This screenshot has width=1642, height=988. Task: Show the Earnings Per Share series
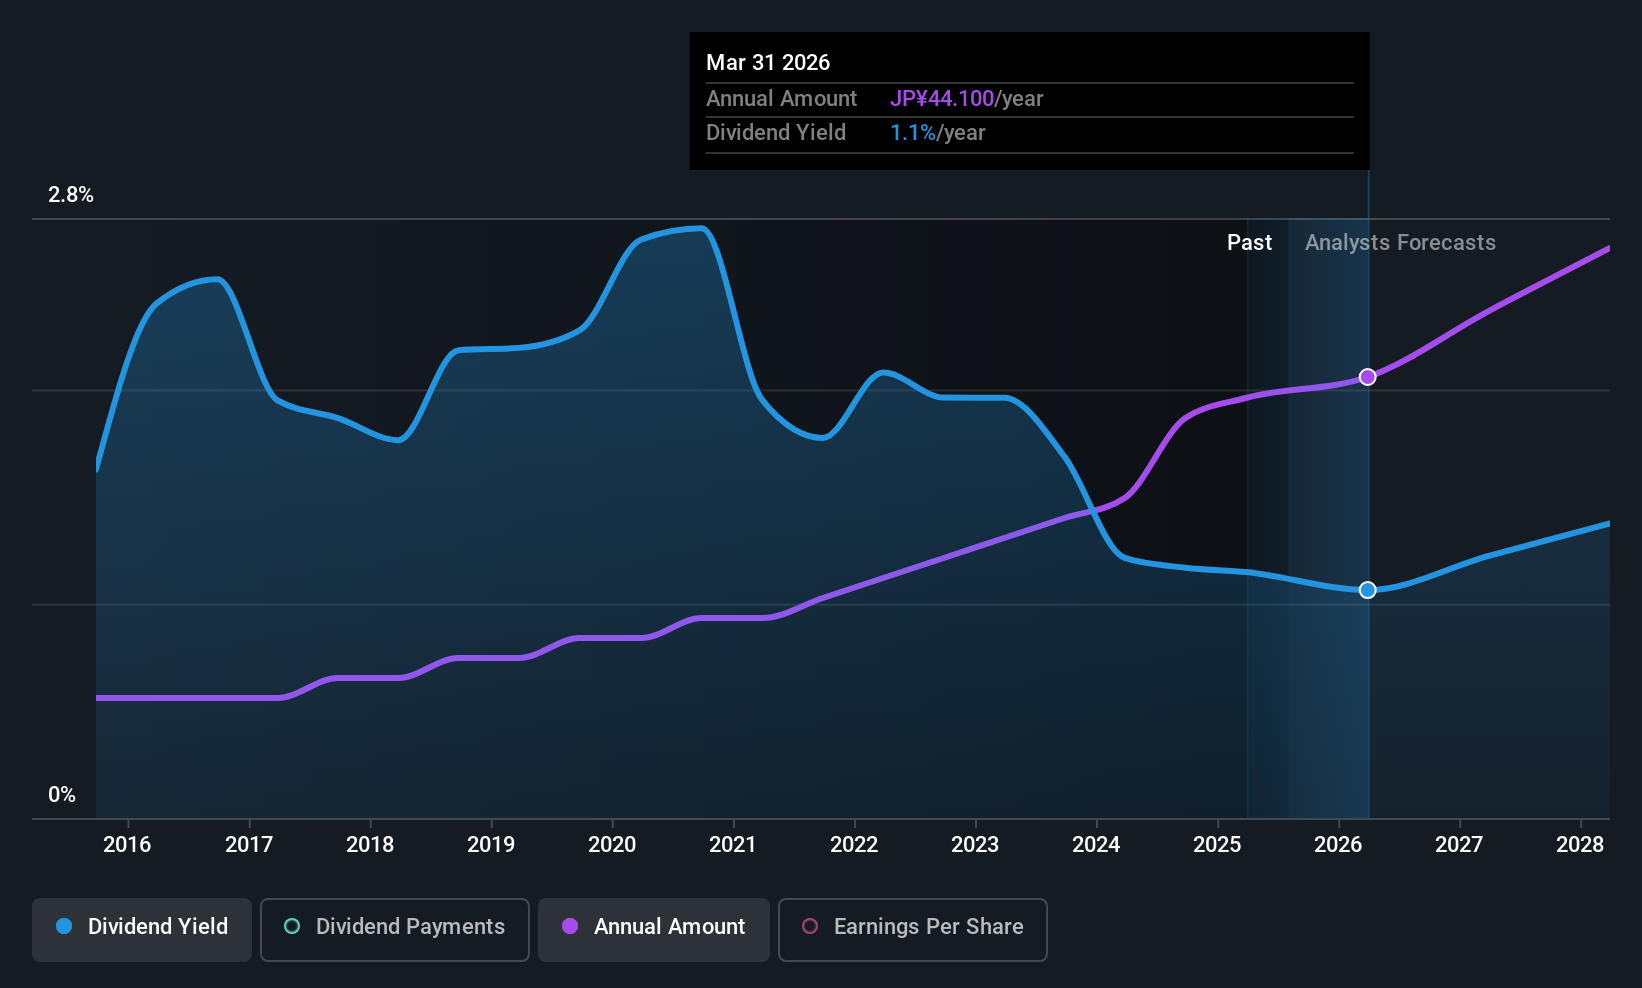[912, 929]
